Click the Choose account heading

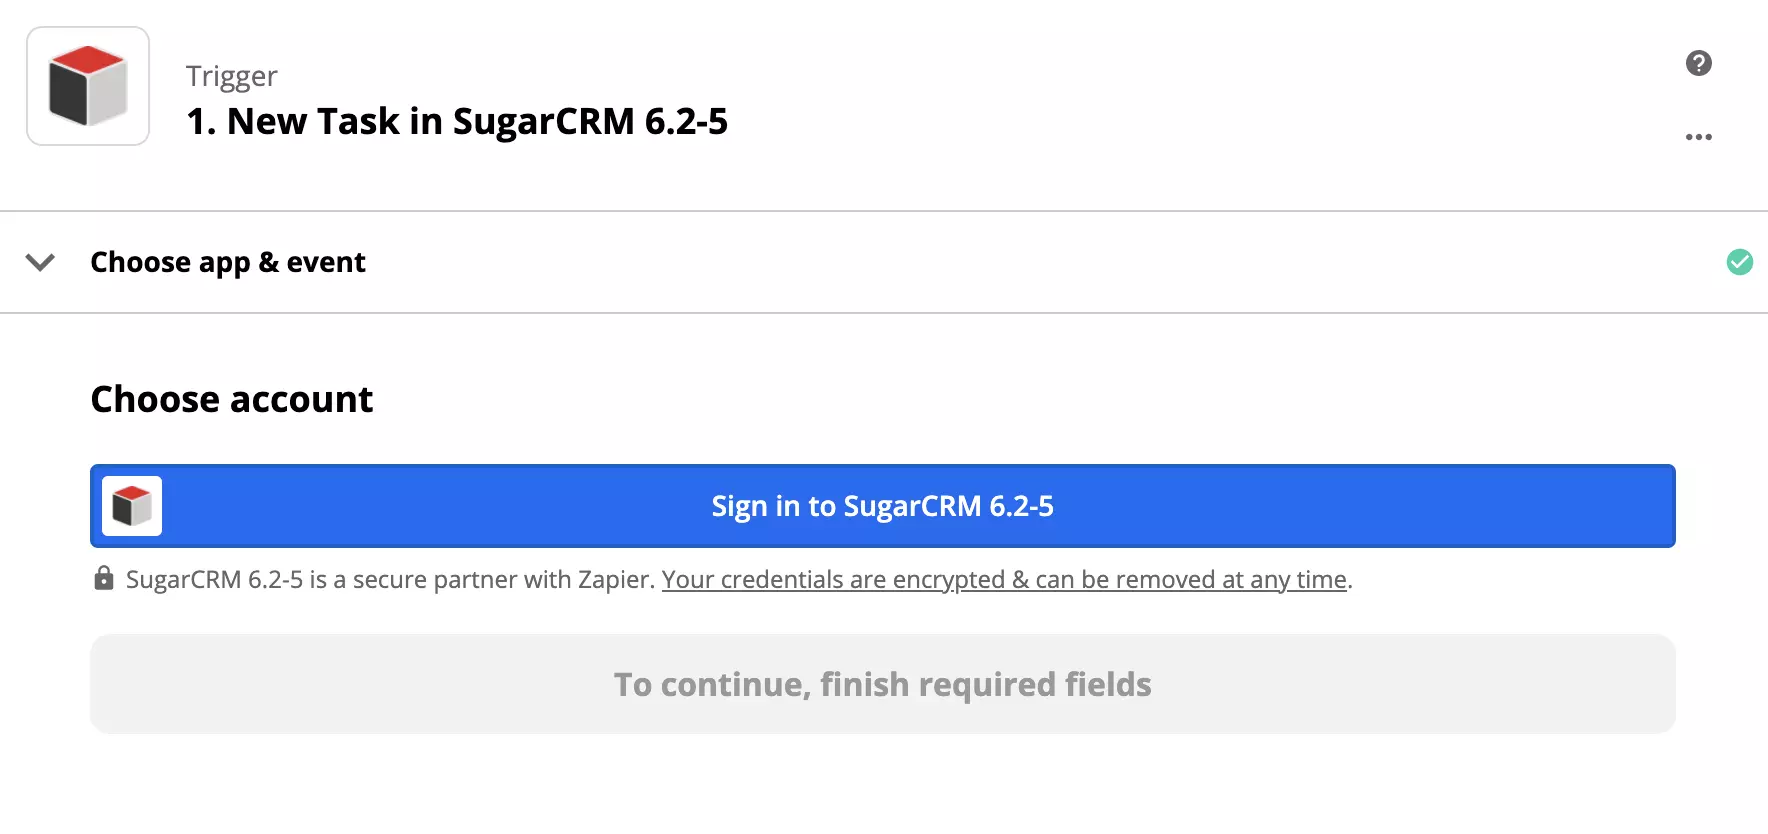231,398
